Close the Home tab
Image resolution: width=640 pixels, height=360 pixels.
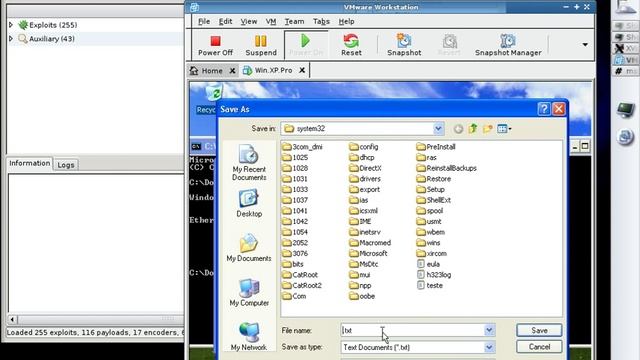(232, 71)
